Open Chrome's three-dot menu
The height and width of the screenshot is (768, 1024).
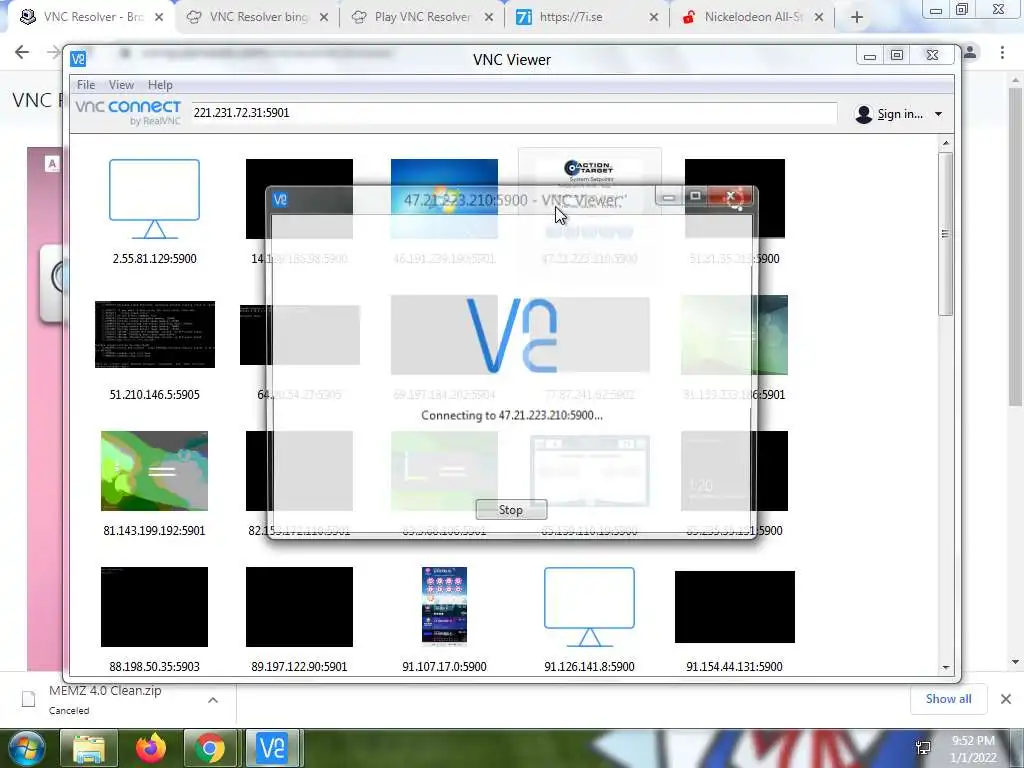pyautogui.click(x=1002, y=52)
